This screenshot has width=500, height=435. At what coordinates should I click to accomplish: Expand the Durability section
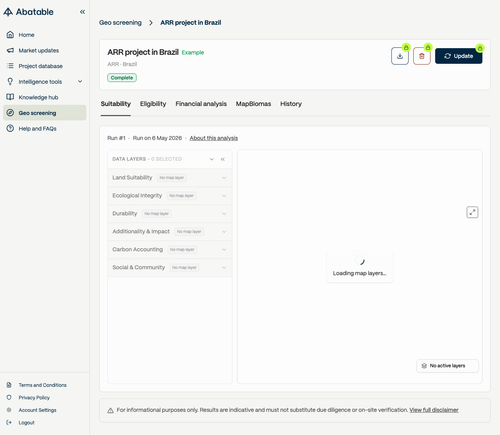170,214
